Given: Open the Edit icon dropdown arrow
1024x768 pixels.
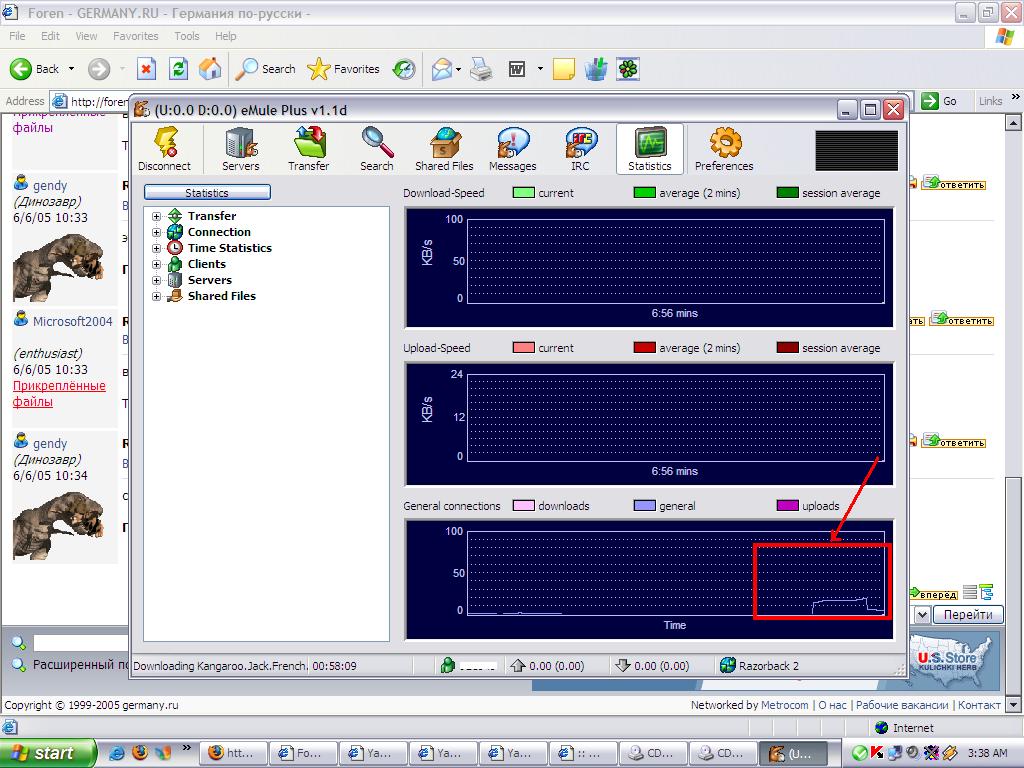Looking at the screenshot, I should click(x=540, y=69).
